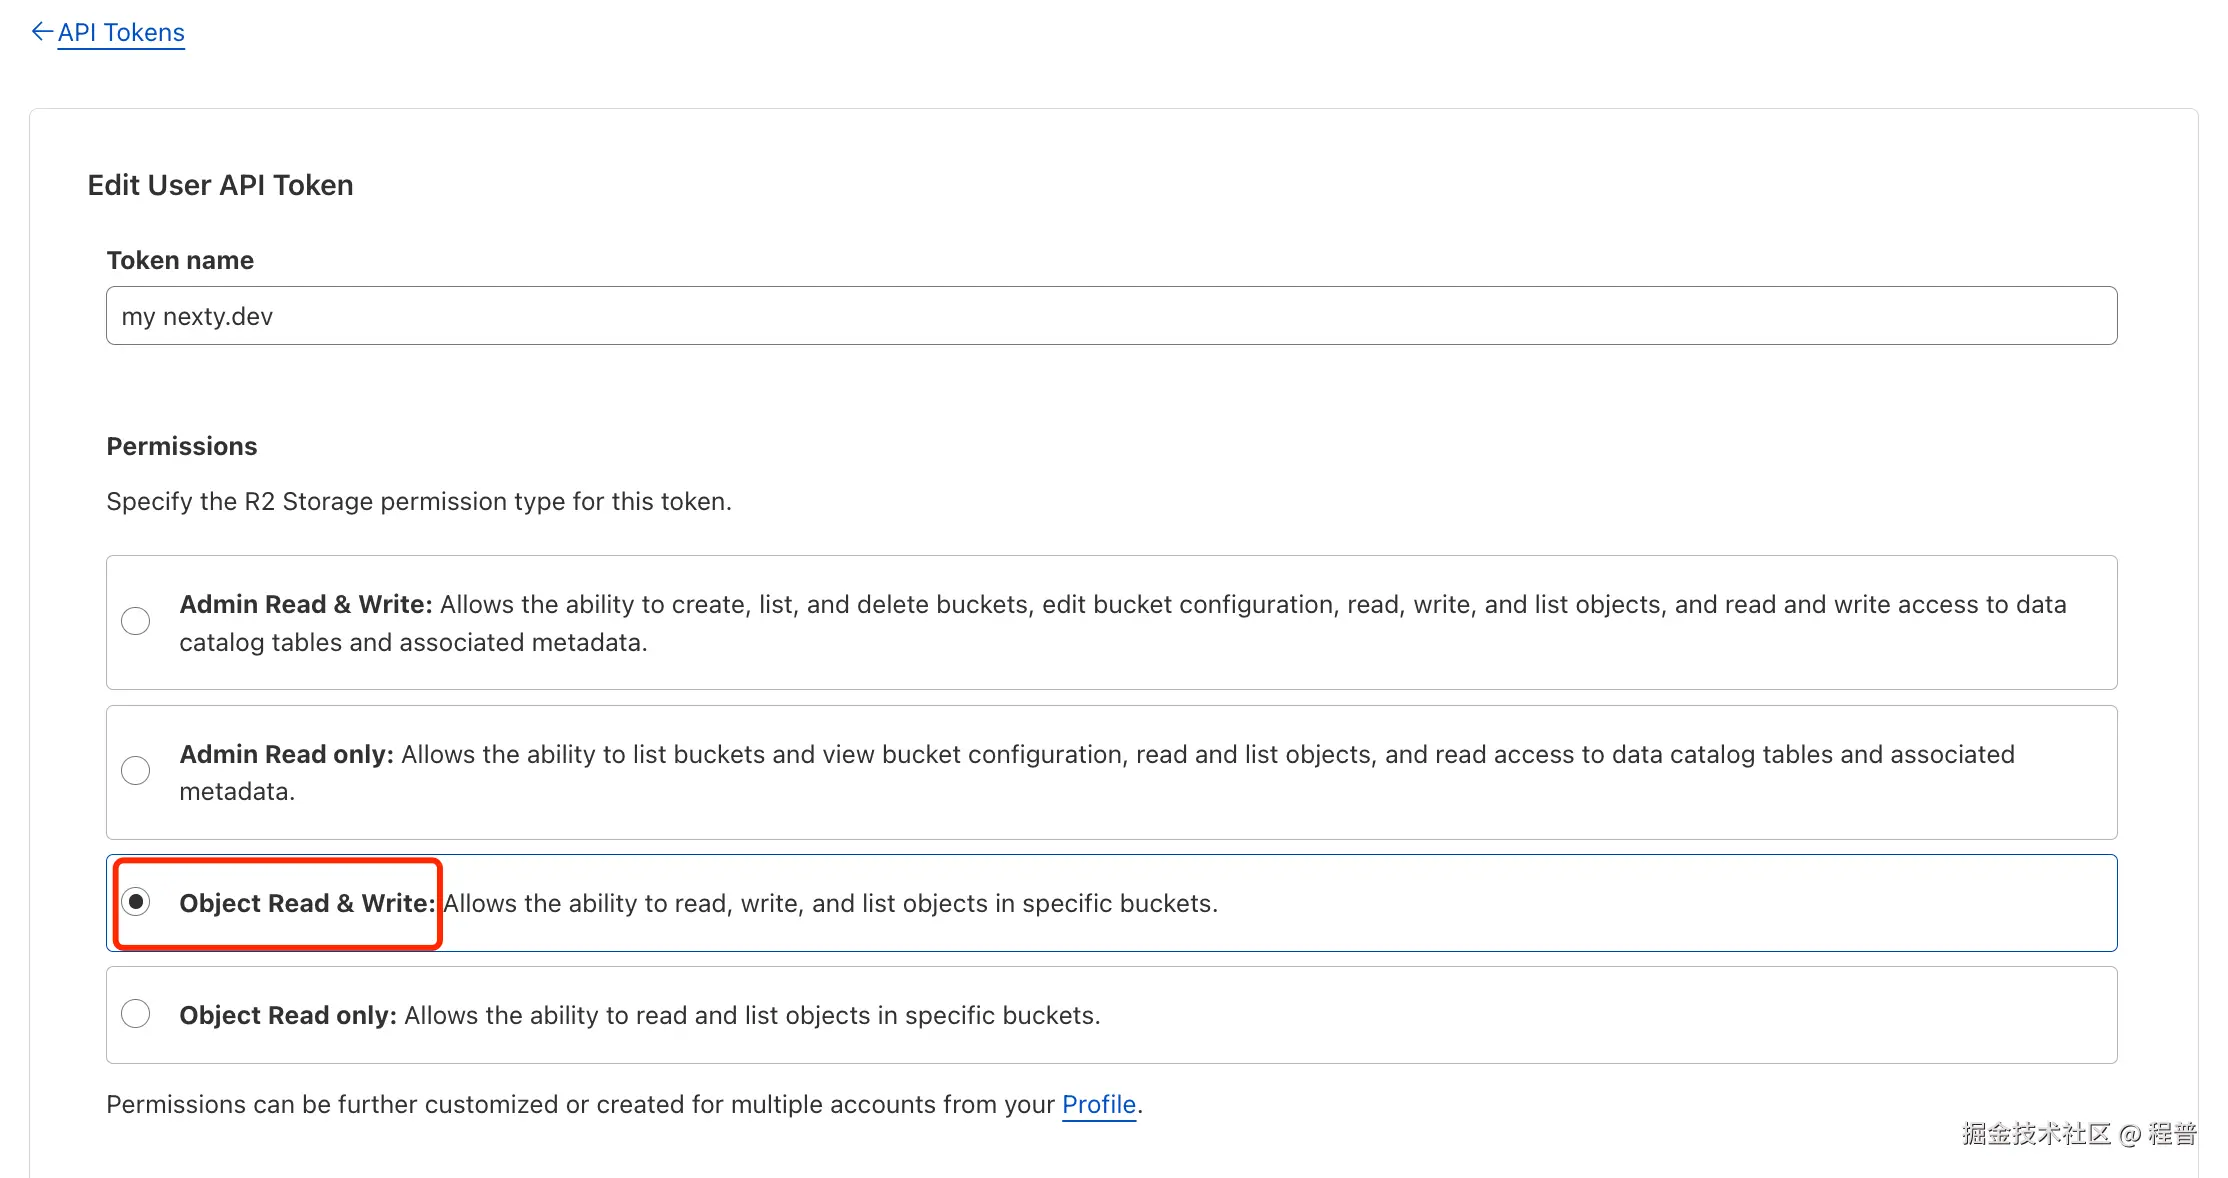
Task: Click the Token name label
Action: click(x=179, y=259)
